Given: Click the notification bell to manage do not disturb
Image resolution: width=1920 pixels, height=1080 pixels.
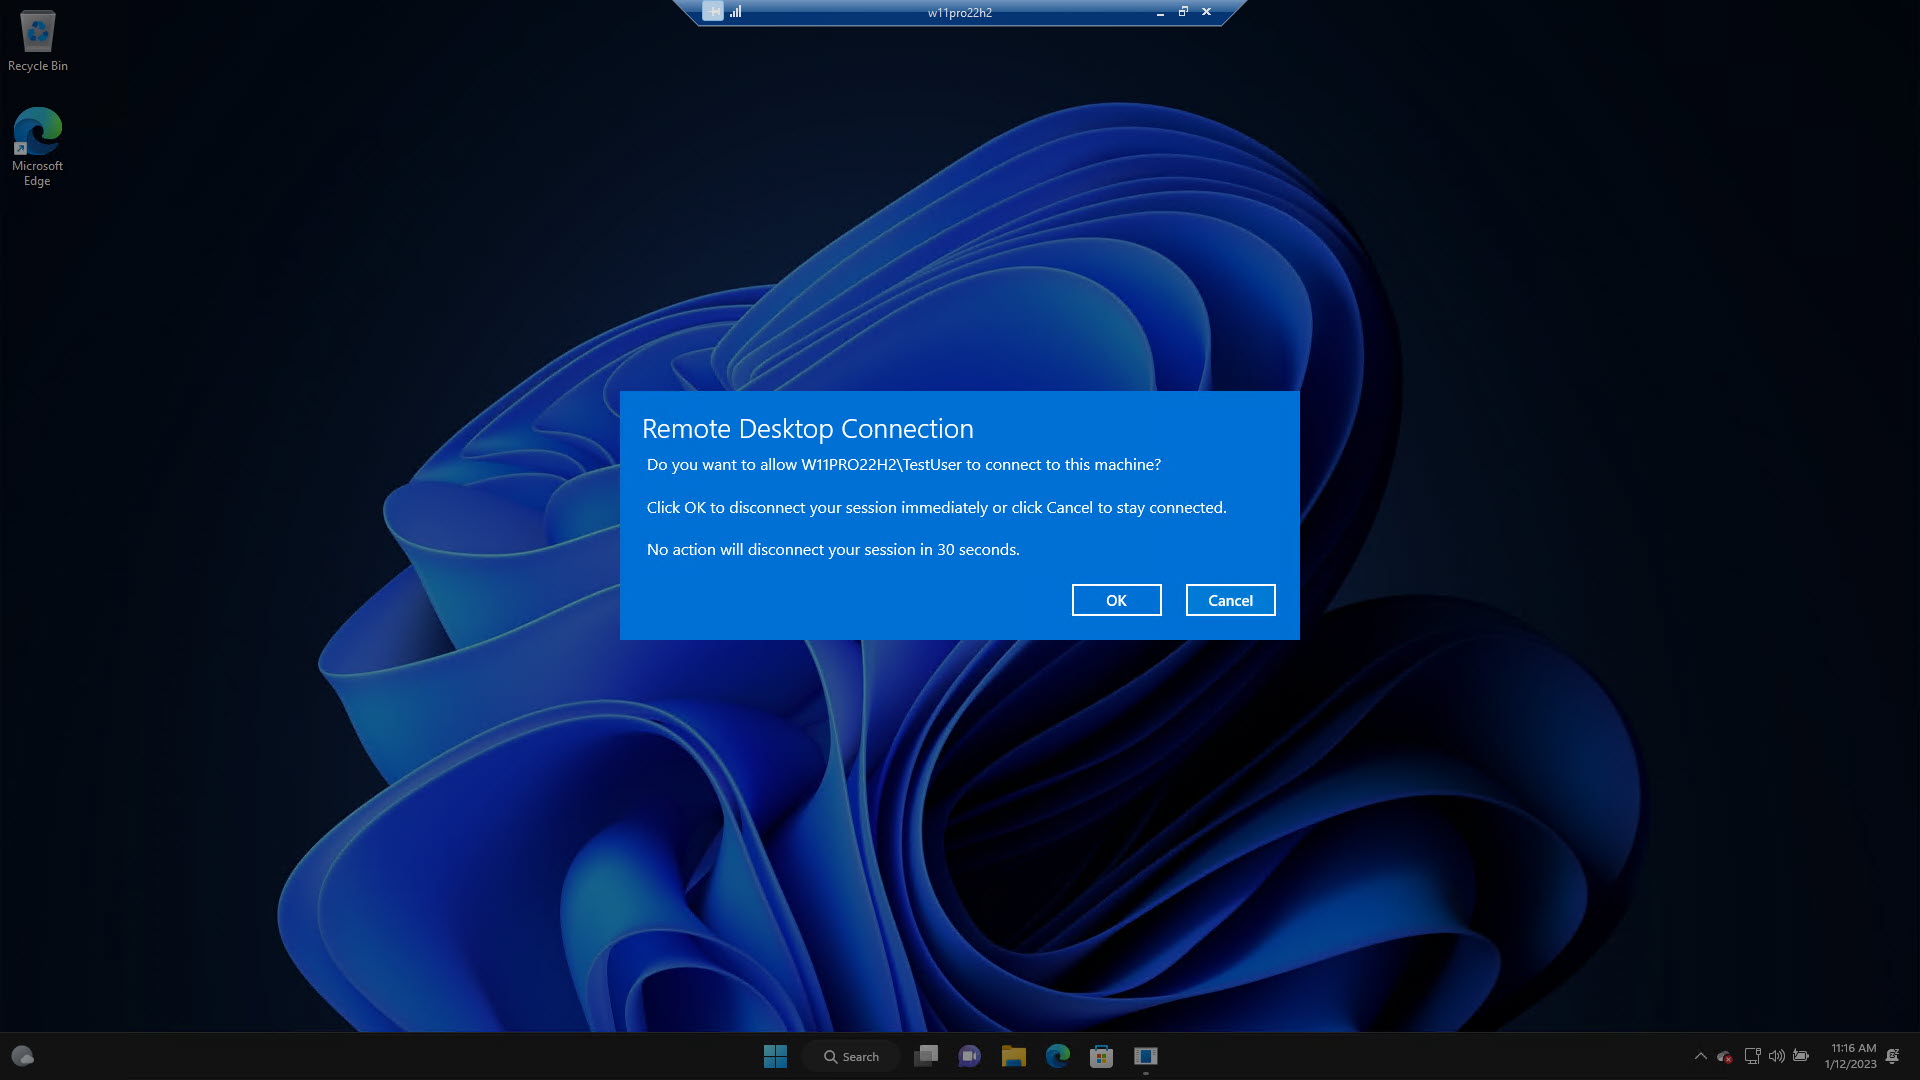Looking at the screenshot, I should [1893, 1057].
